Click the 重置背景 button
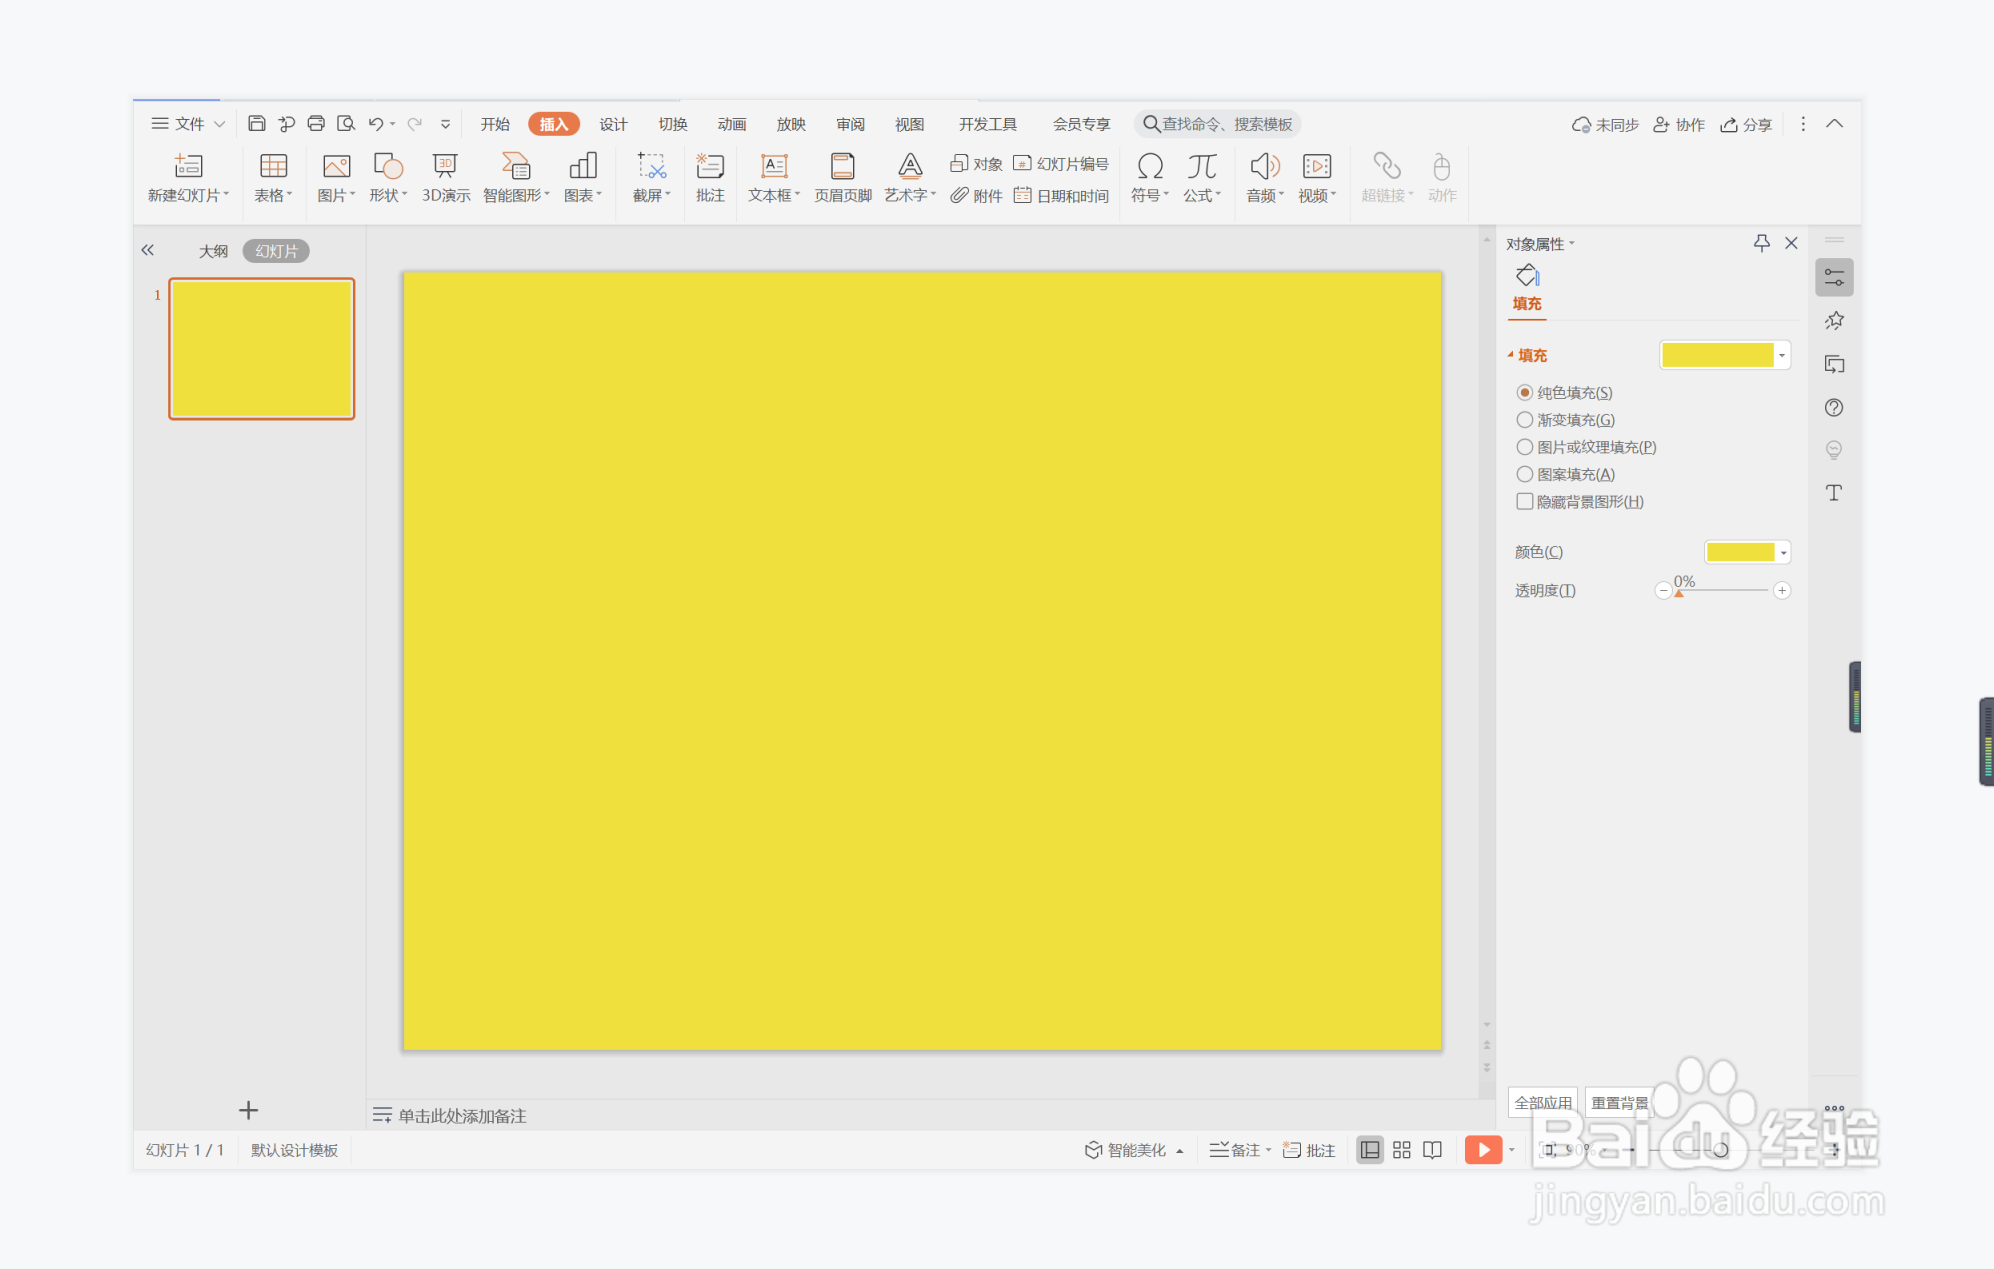1994x1269 pixels. tap(1620, 1102)
